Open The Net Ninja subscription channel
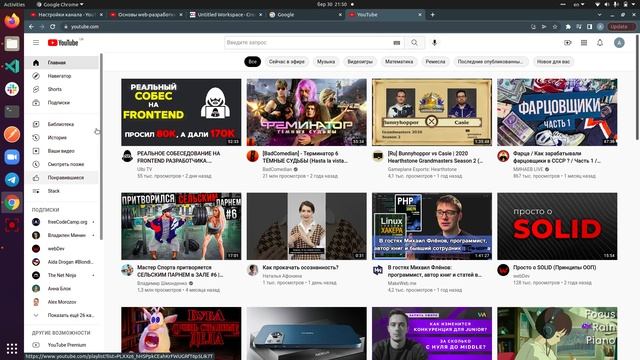The image size is (640, 360). (x=61, y=275)
